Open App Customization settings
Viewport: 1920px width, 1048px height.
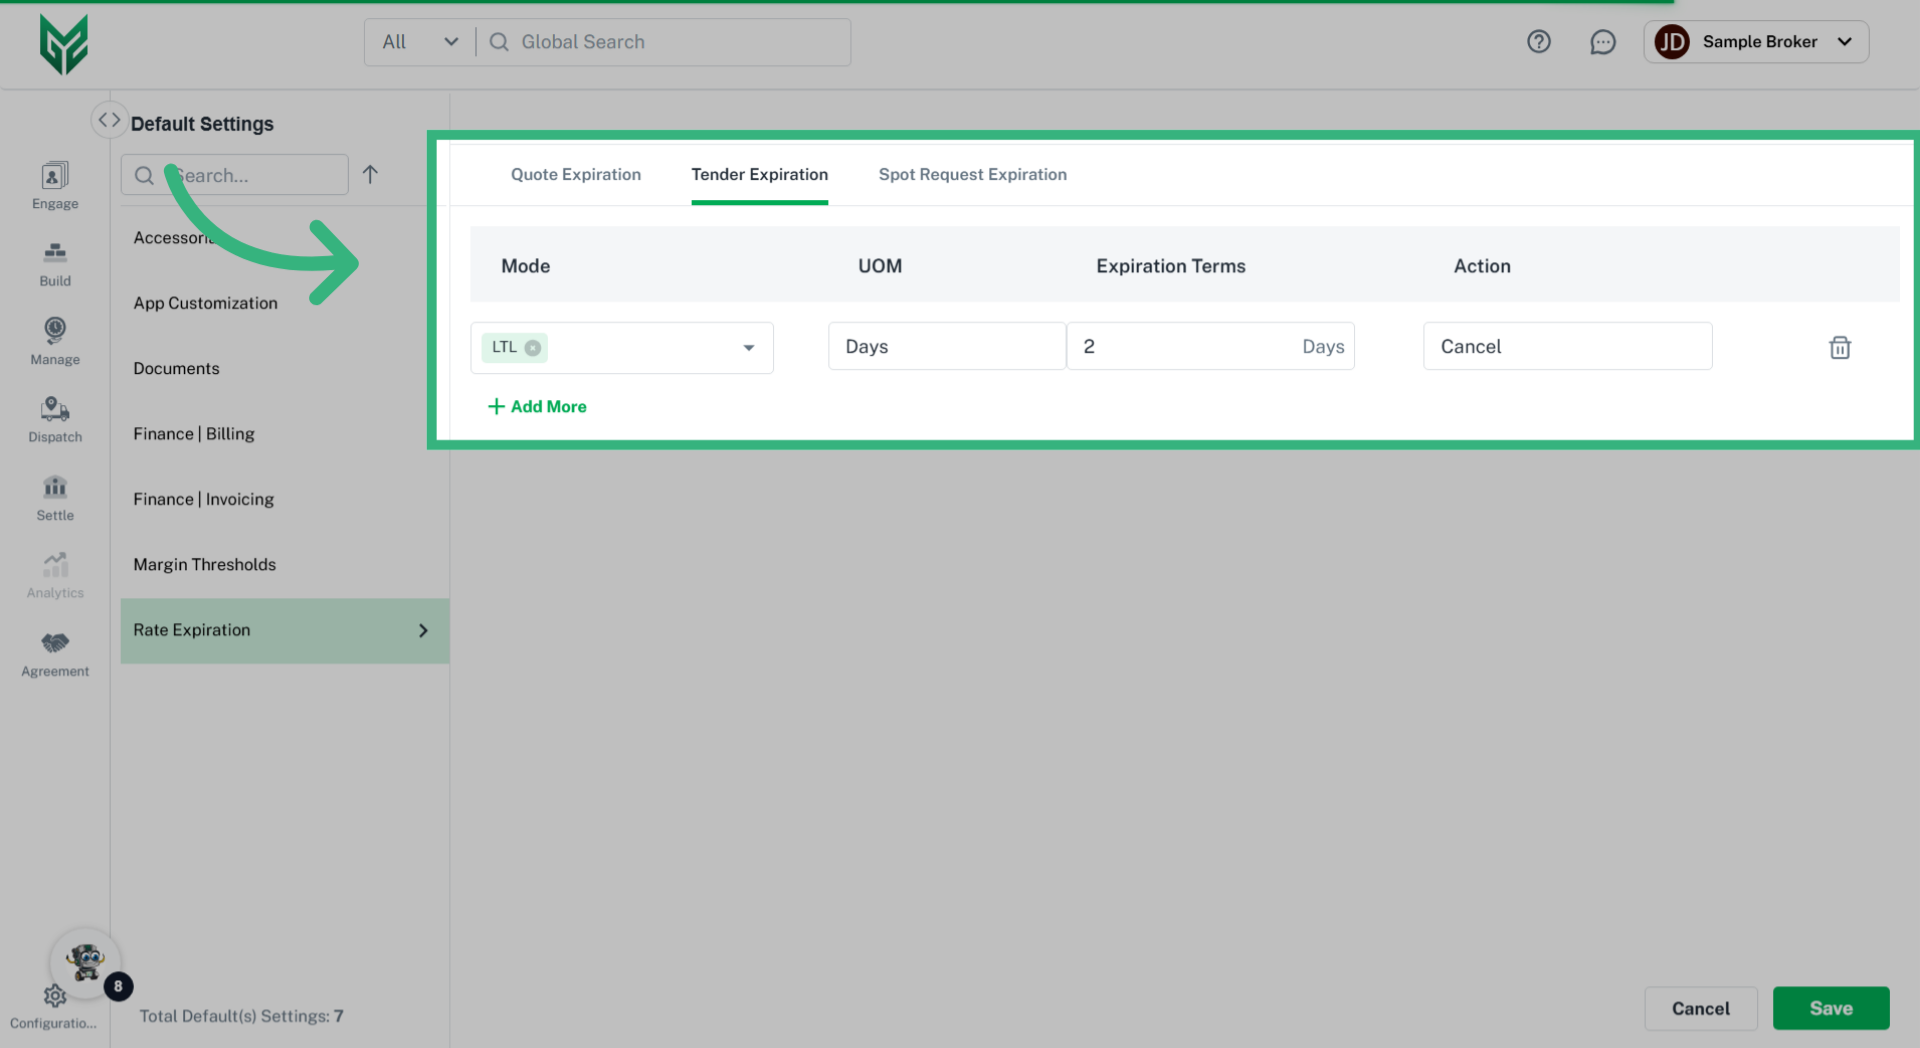pos(206,303)
